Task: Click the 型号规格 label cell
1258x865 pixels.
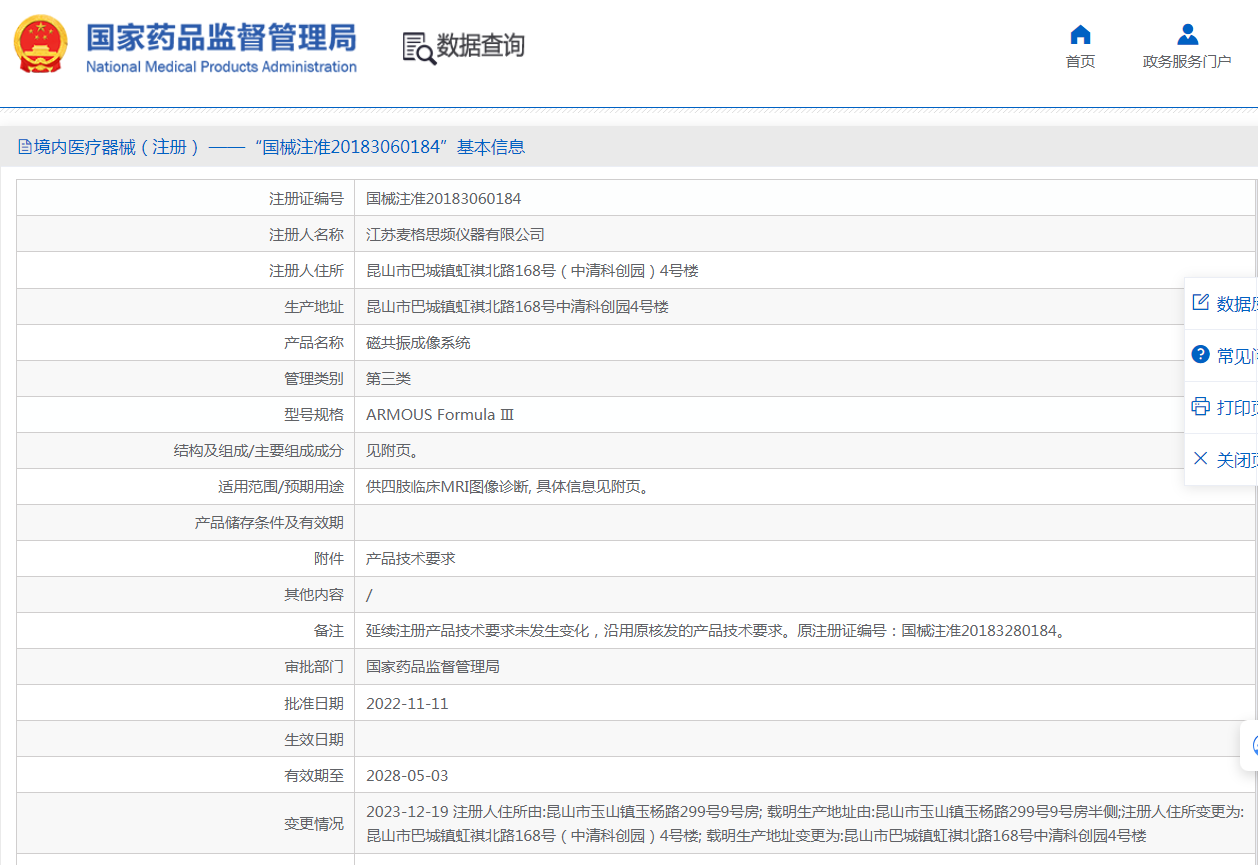Action: [x=186, y=415]
